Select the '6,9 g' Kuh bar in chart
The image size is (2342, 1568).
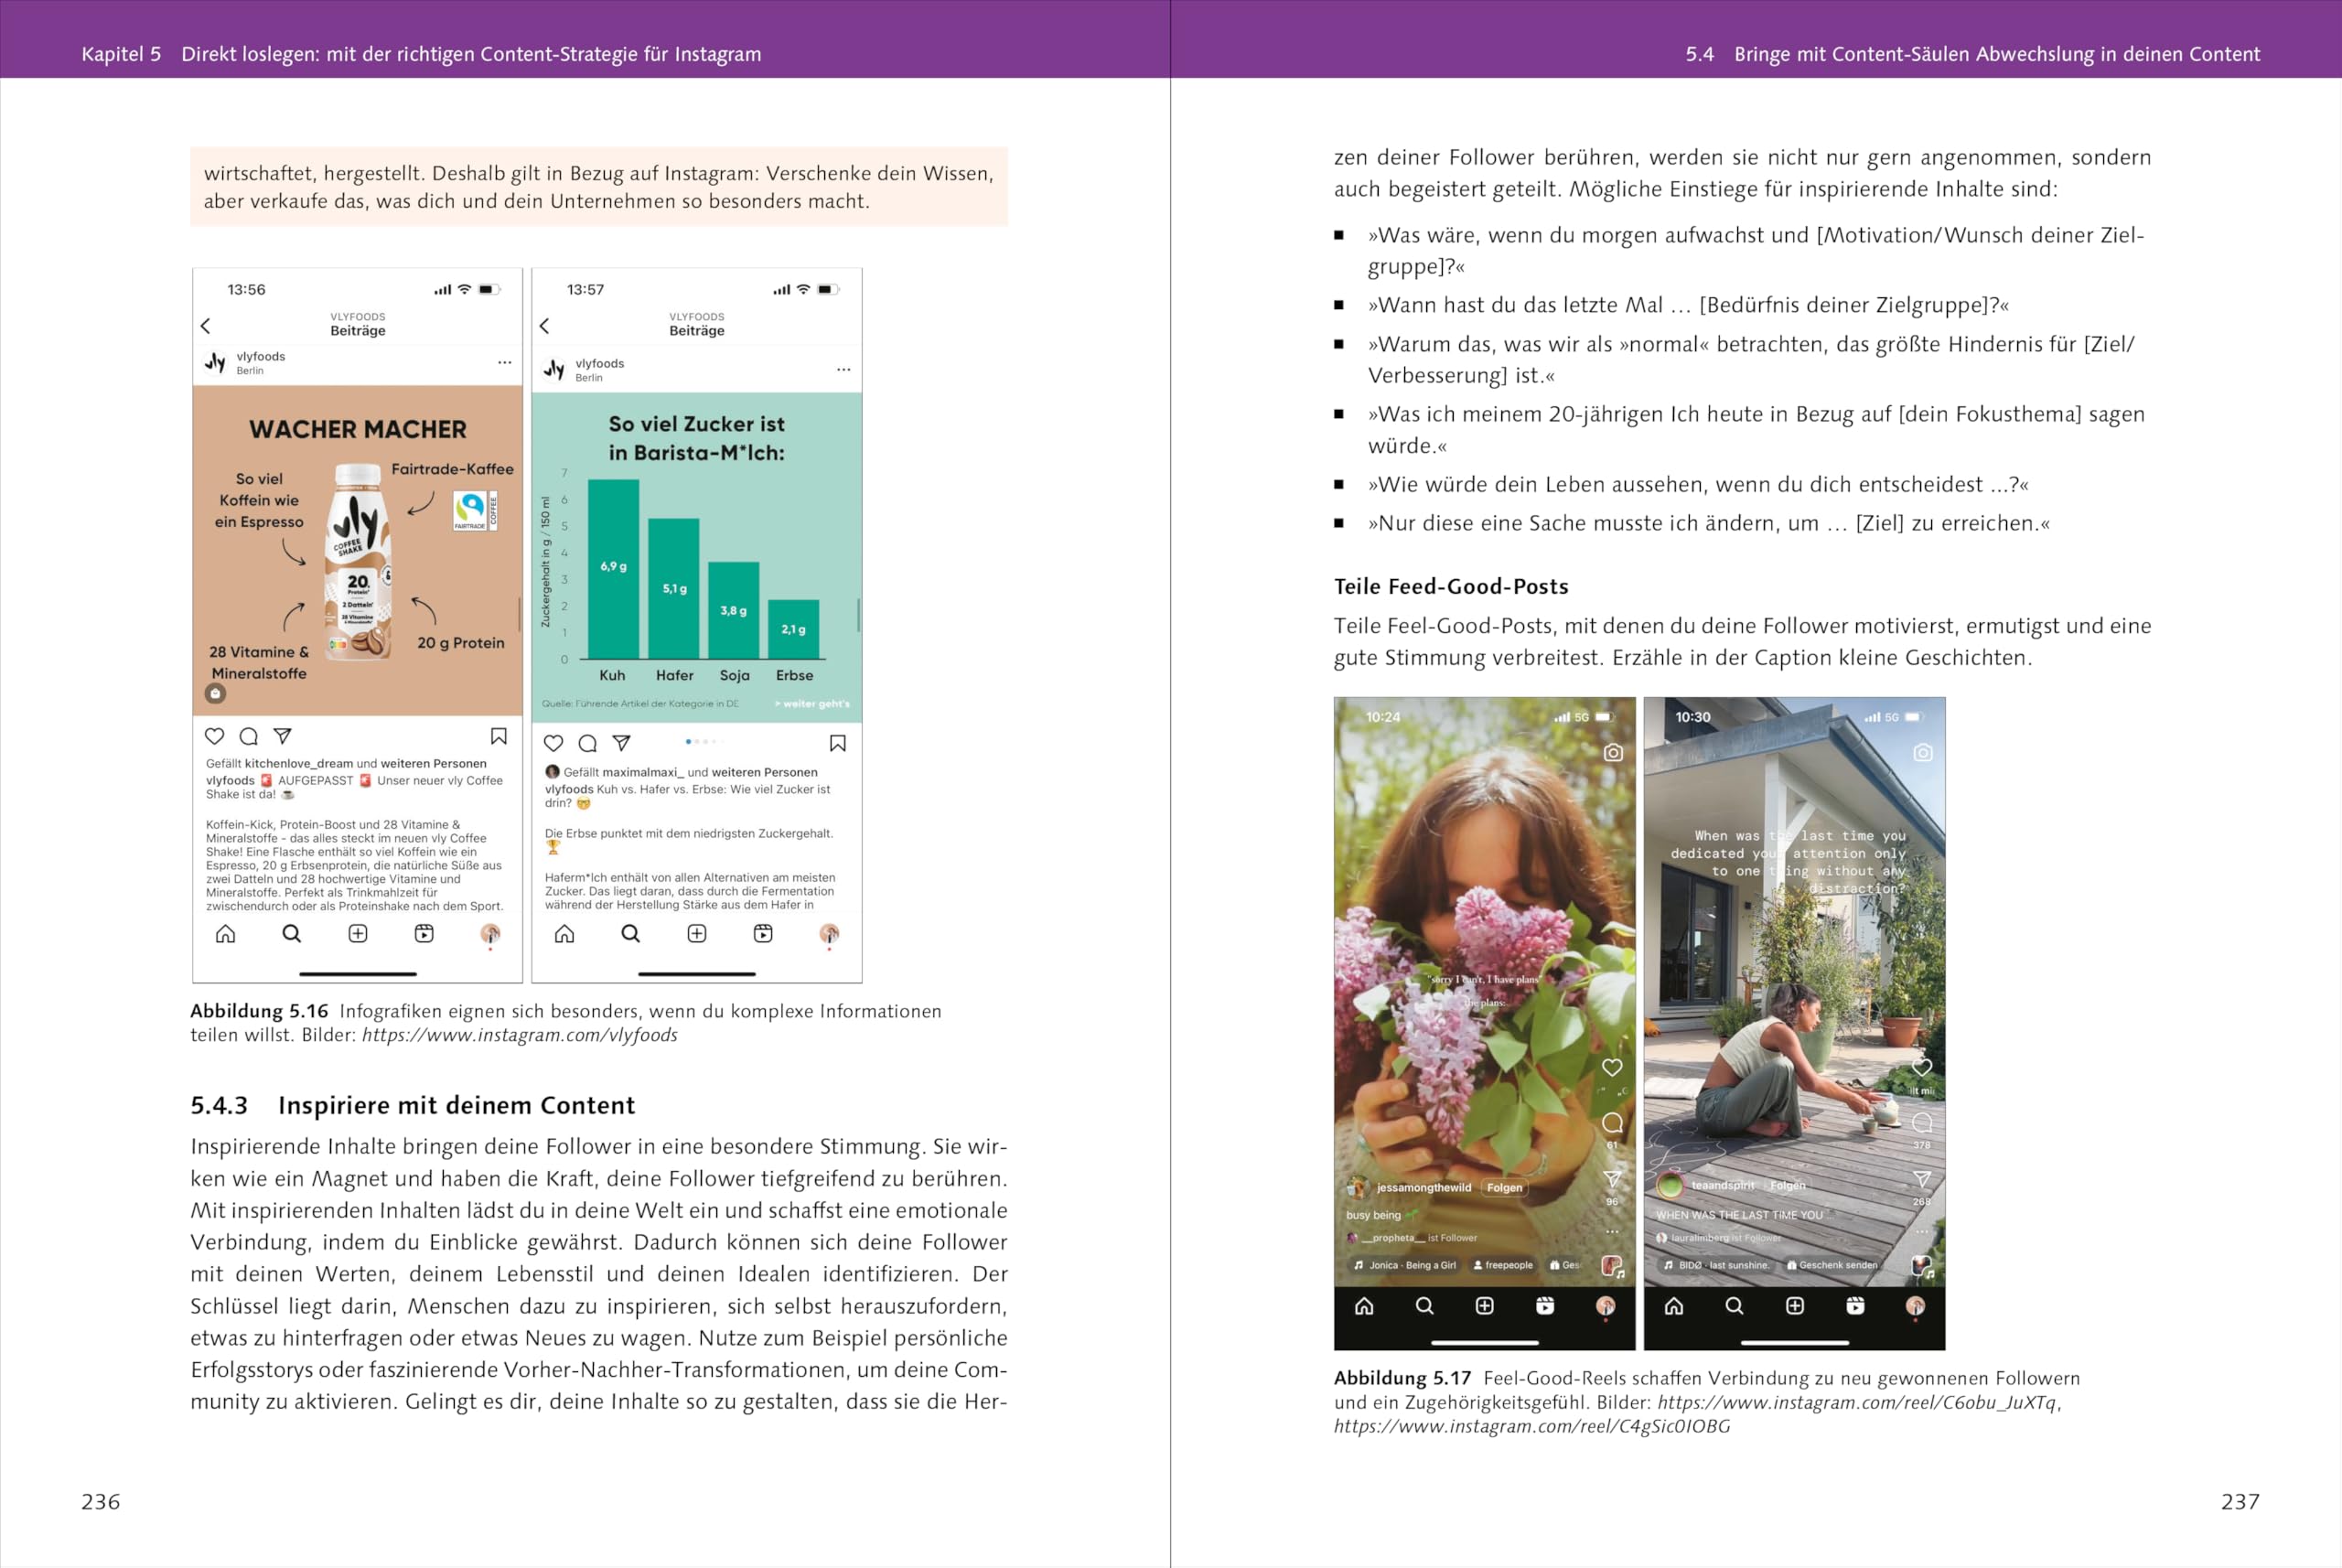coord(613,569)
